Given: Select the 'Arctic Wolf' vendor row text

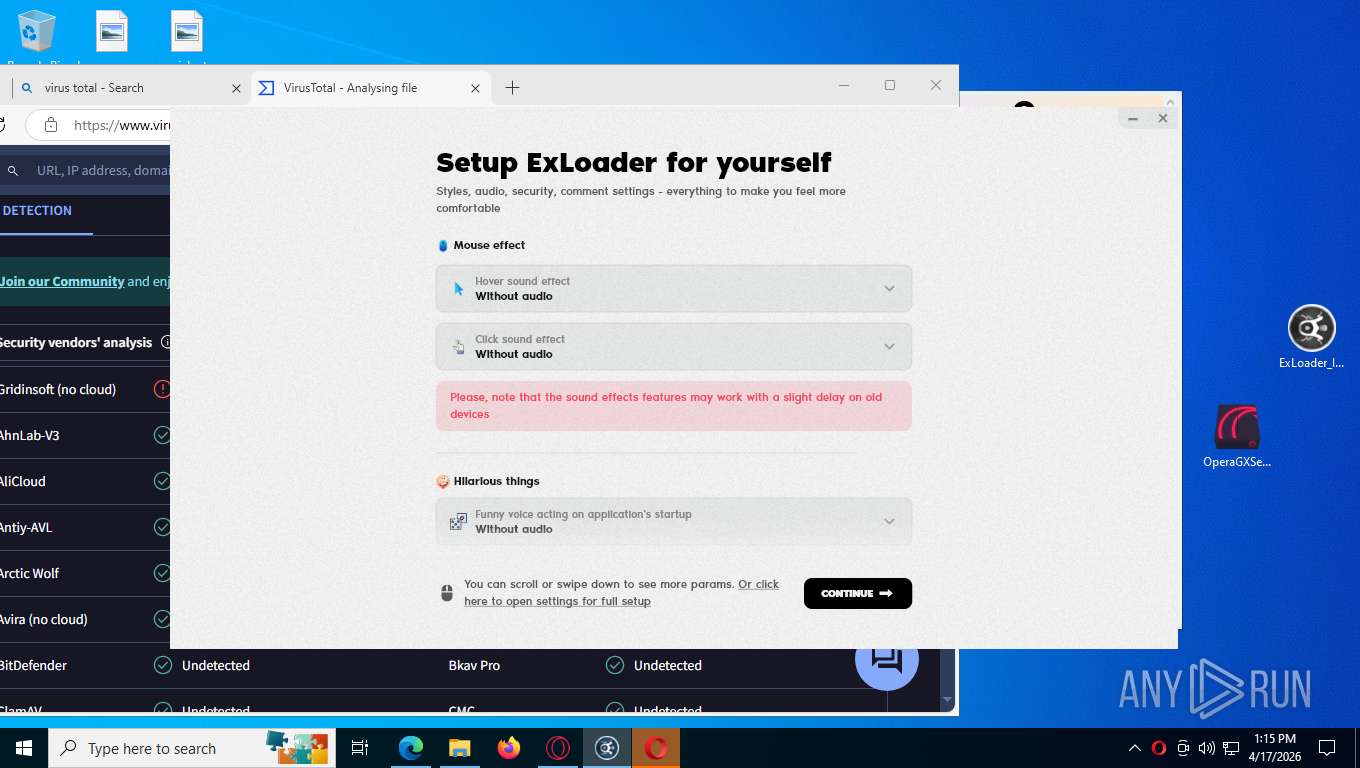Looking at the screenshot, I should tap(29, 573).
